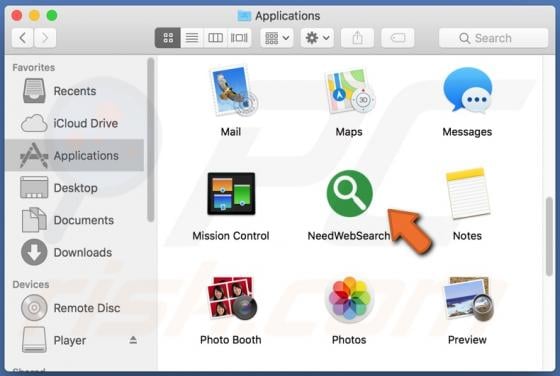Open Remote Disc in the sidebar
Screen dimensions: 560x376
coord(74,308)
